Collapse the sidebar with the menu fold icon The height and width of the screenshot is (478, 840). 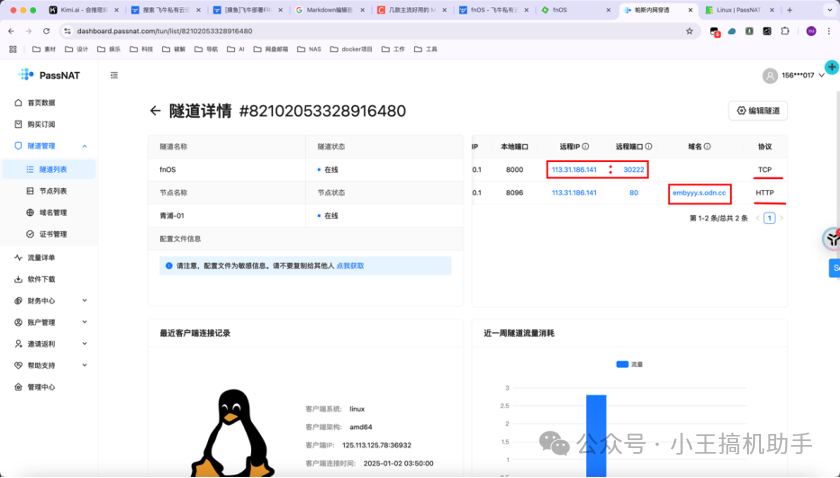click(114, 75)
